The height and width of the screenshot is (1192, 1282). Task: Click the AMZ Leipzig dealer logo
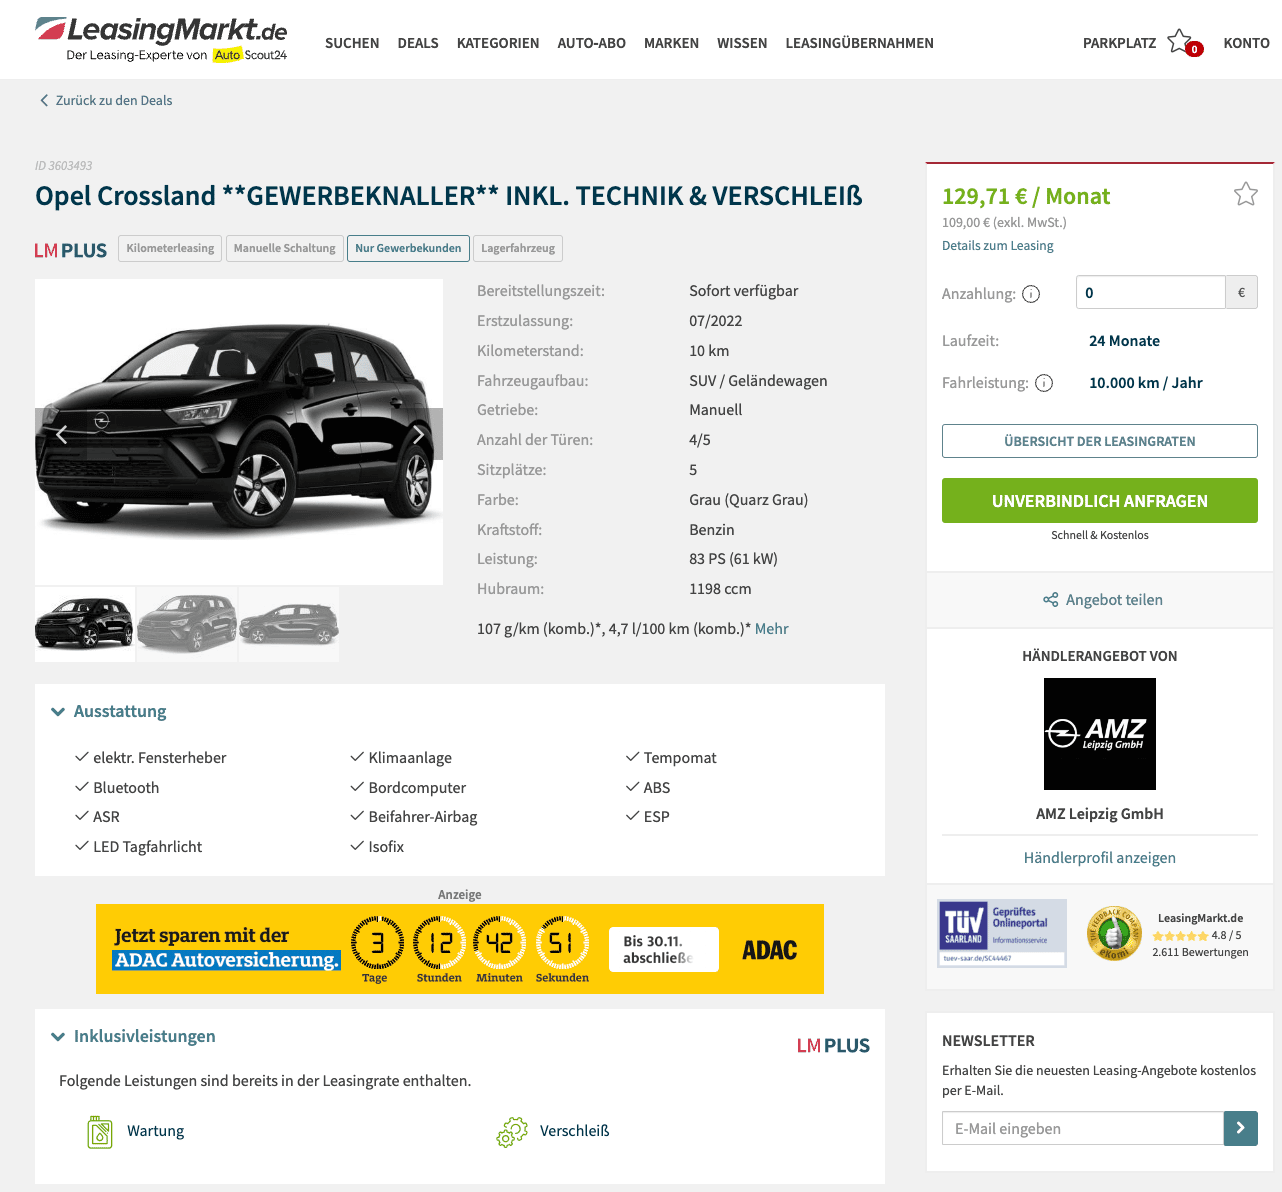(x=1100, y=734)
